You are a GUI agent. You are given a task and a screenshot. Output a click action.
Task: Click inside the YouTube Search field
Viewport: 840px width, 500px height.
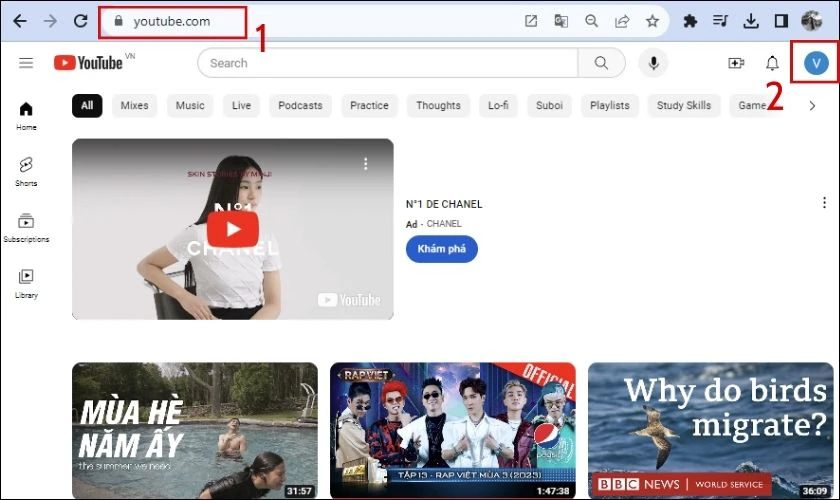[x=388, y=63]
